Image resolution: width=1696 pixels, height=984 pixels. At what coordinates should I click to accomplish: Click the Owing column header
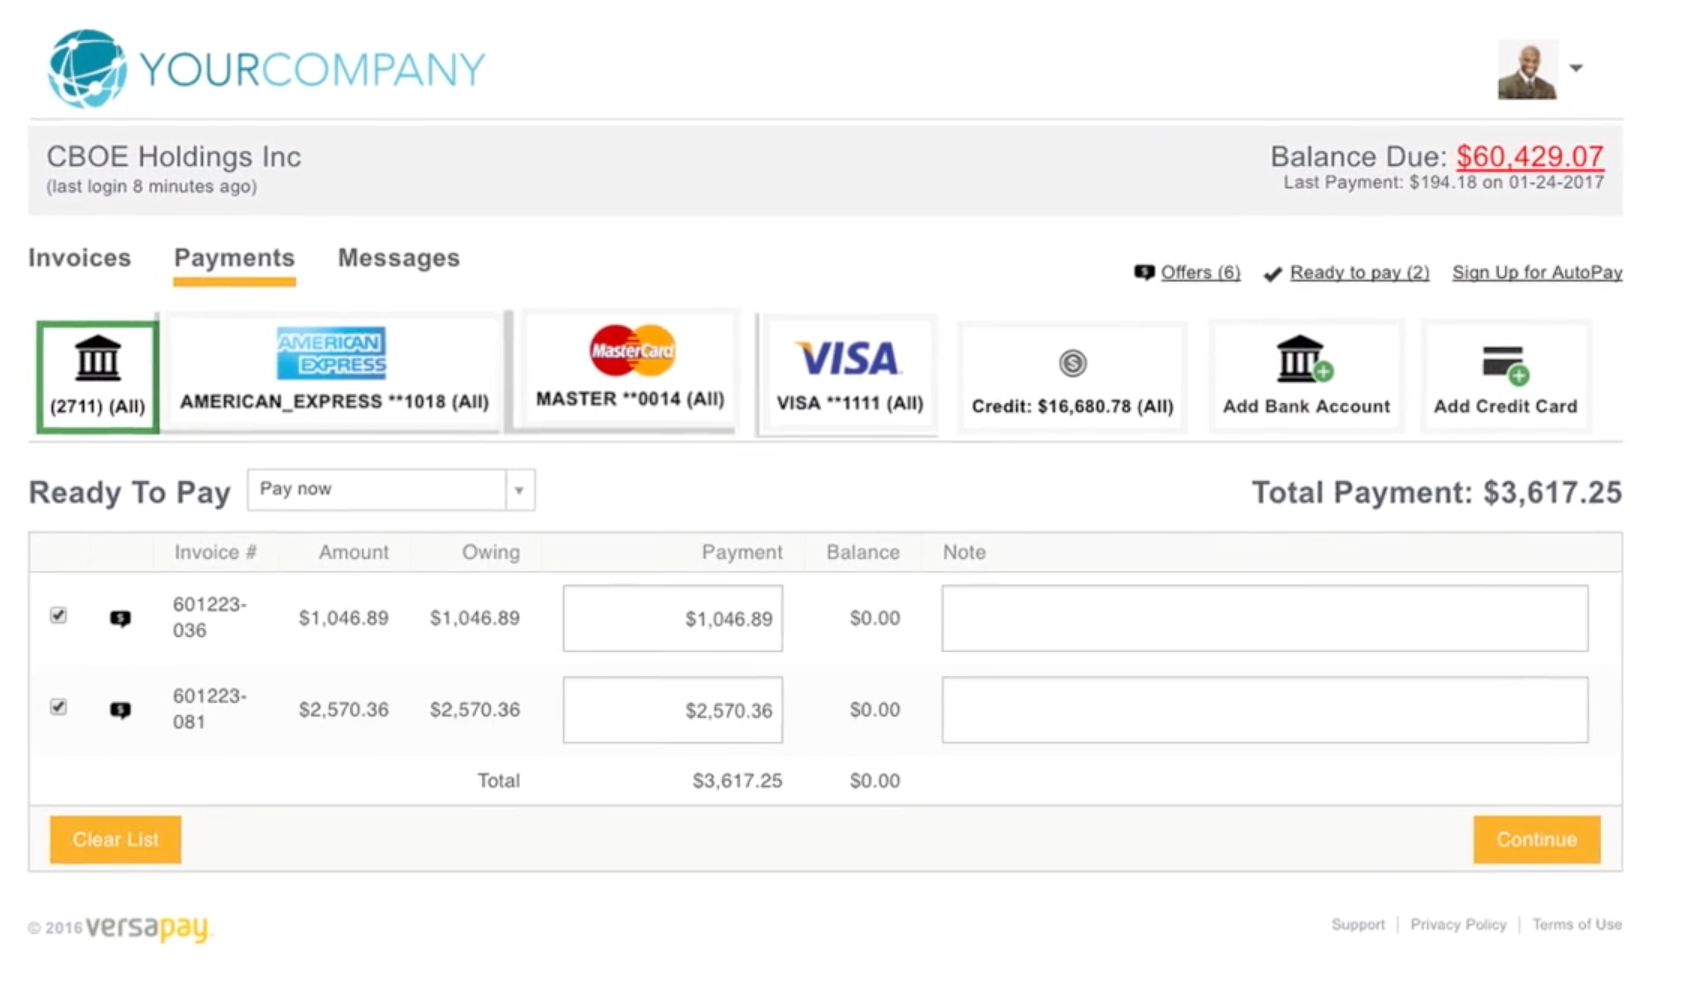(491, 552)
